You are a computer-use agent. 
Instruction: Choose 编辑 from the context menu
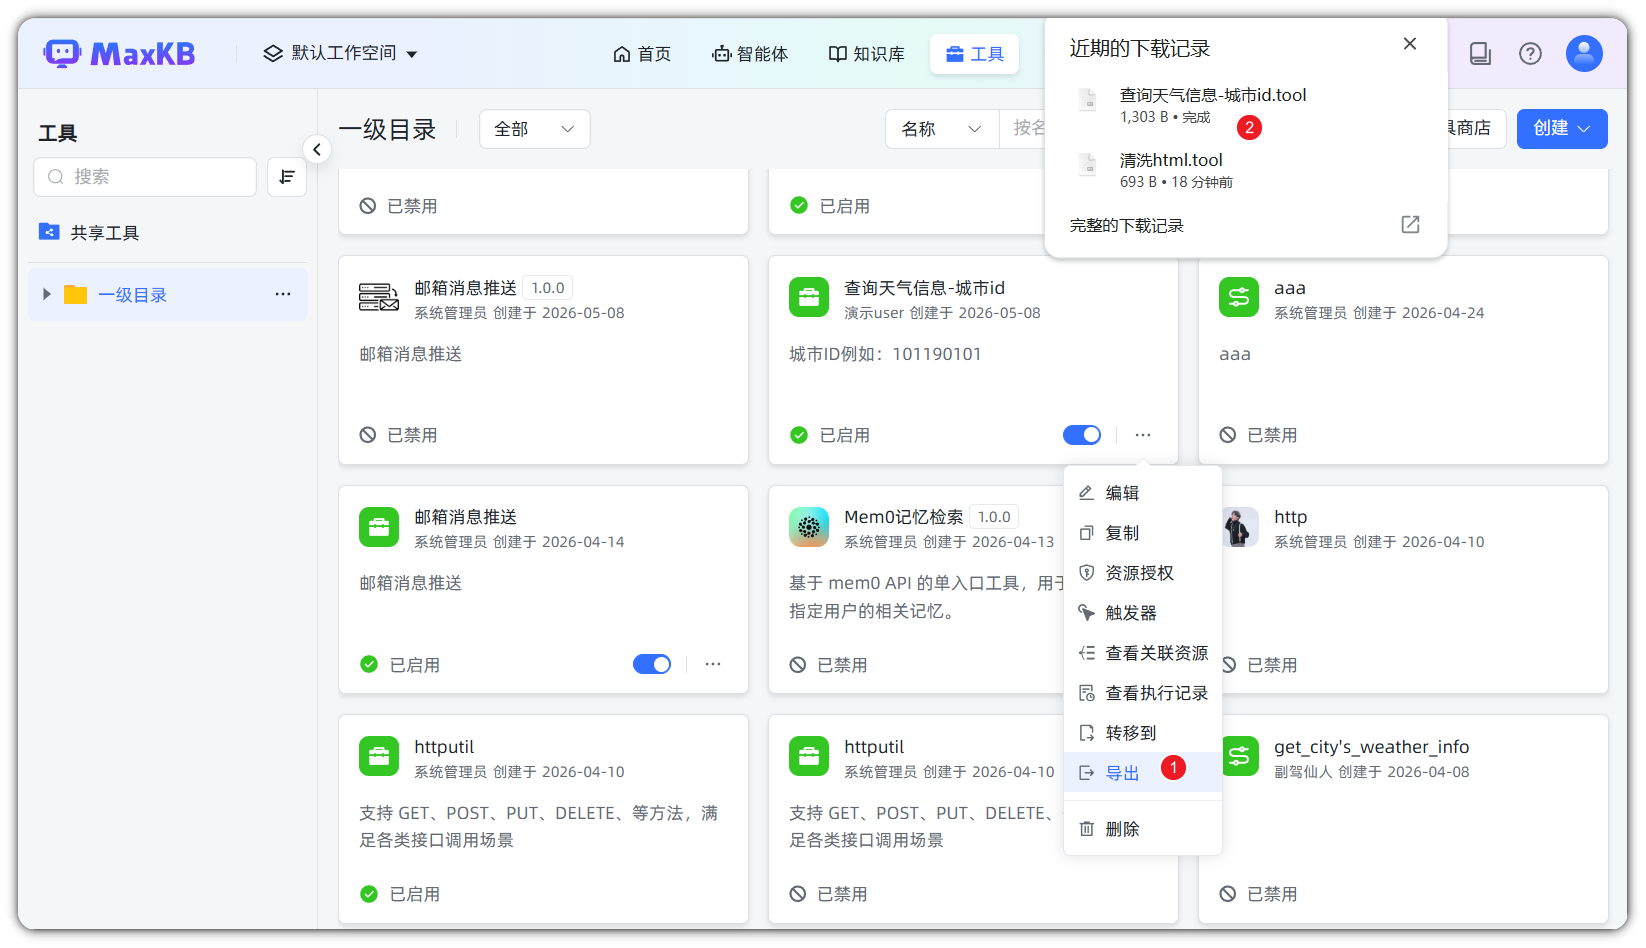coord(1143,493)
